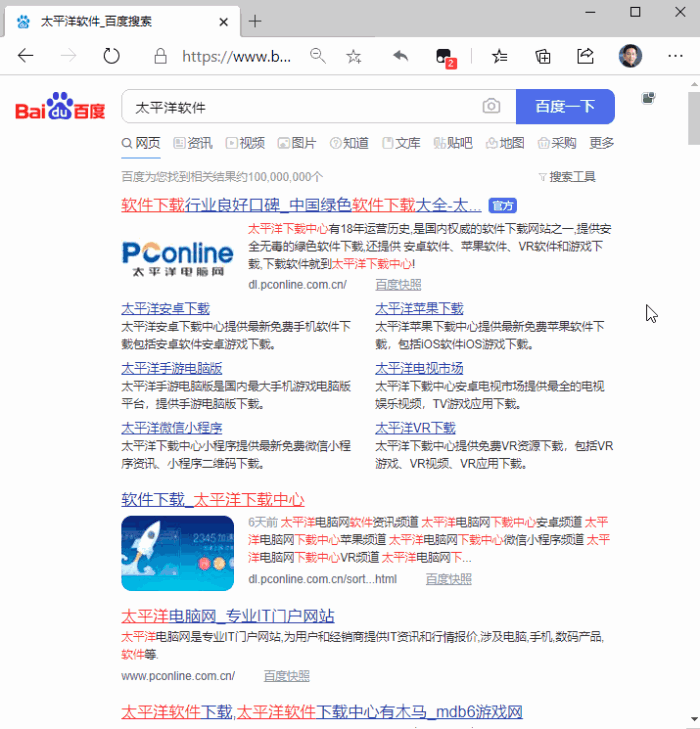Click the small icon right of search button
The height and width of the screenshot is (729, 700).
[648, 98]
